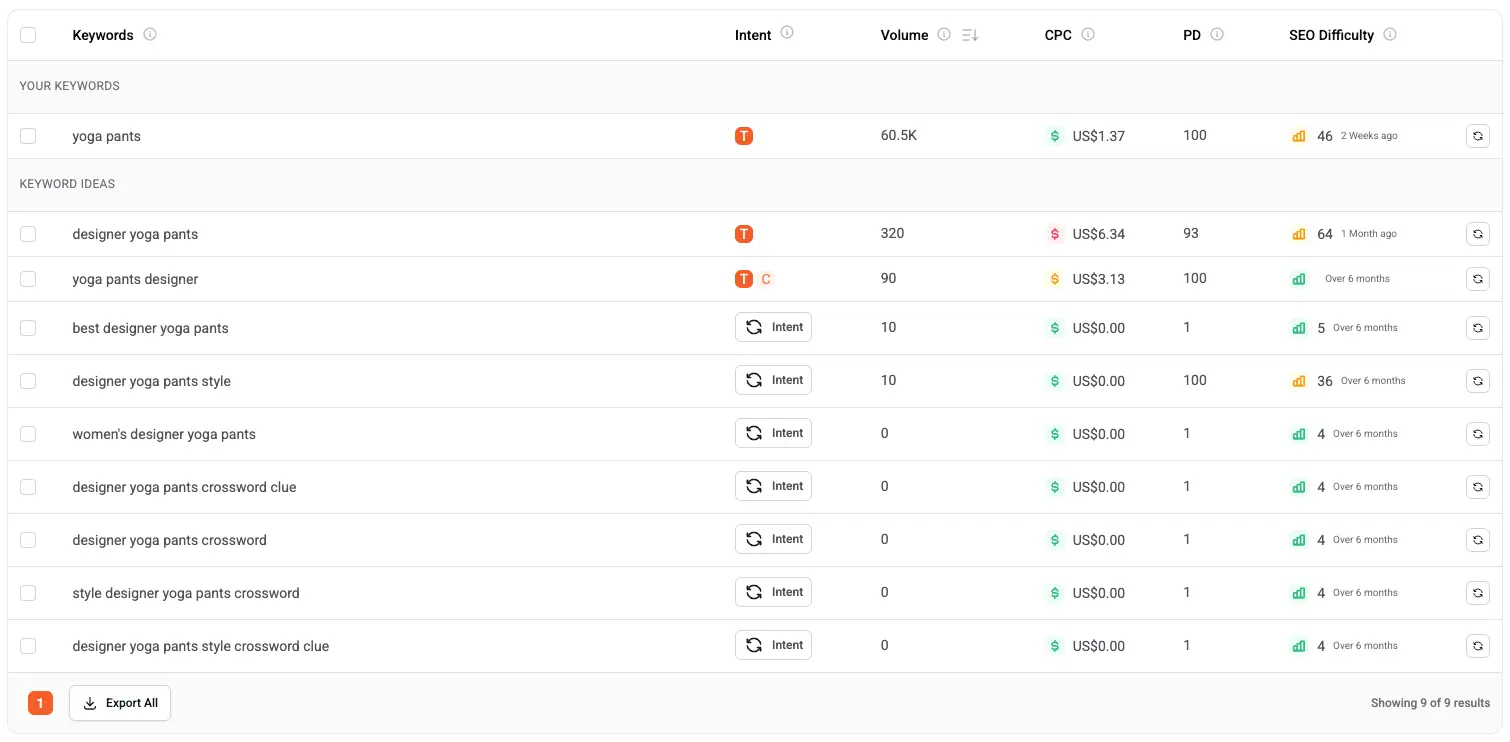This screenshot has height=742, width=1510.
Task: Click the sort icon in Volume column
Action: tap(969, 35)
